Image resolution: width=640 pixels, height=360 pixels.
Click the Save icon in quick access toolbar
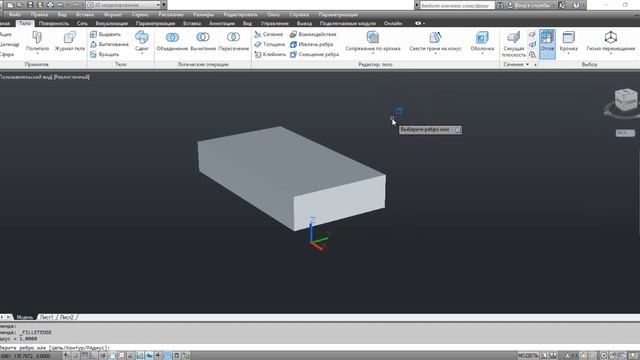tap(30, 5)
